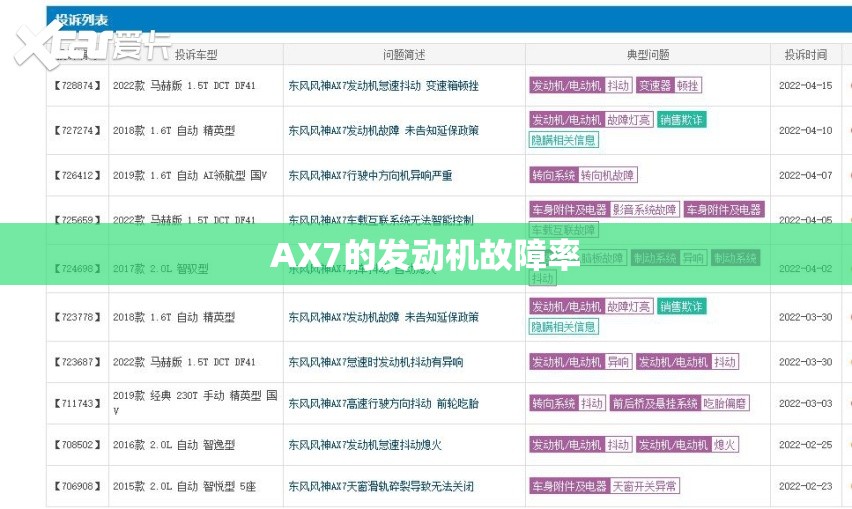
Task: Select complaint ID 【706908】
Action: click(78, 486)
